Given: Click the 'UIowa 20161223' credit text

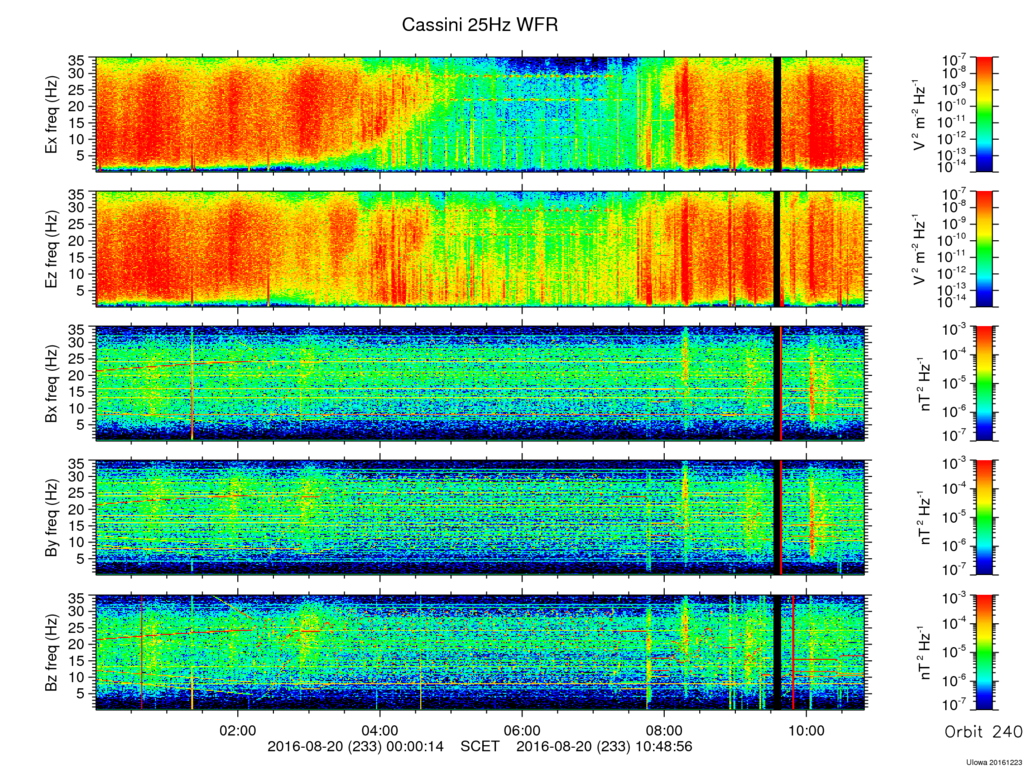Looking at the screenshot, I should click(x=994, y=762).
